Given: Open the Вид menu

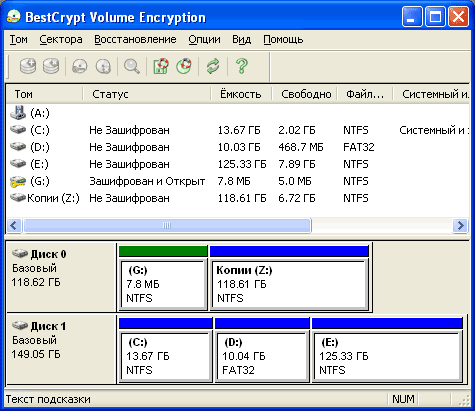Looking at the screenshot, I should click(x=242, y=40).
